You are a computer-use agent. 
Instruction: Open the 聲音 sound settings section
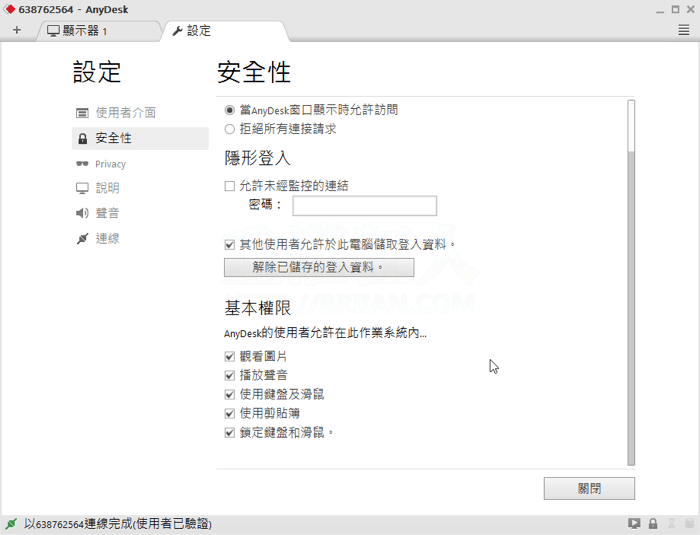pos(107,213)
